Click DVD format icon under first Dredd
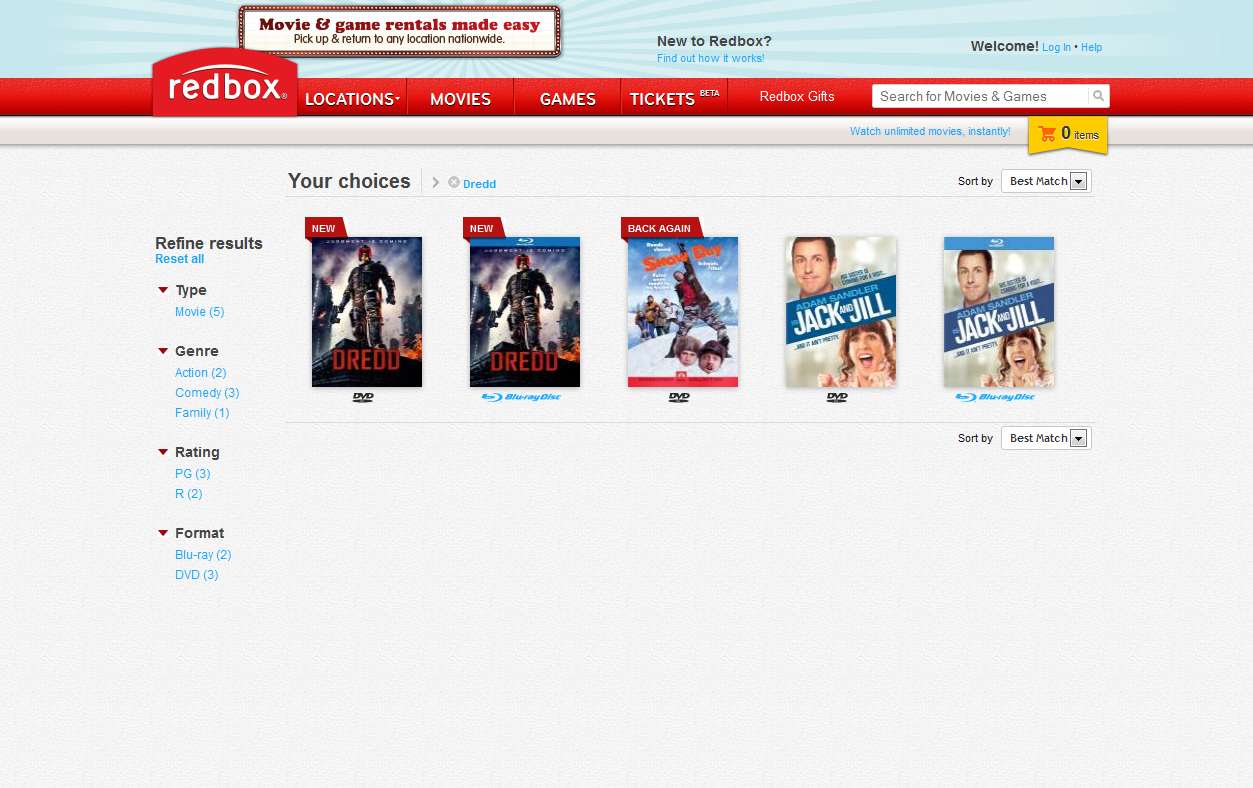Image resolution: width=1253 pixels, height=788 pixels. pos(363,397)
